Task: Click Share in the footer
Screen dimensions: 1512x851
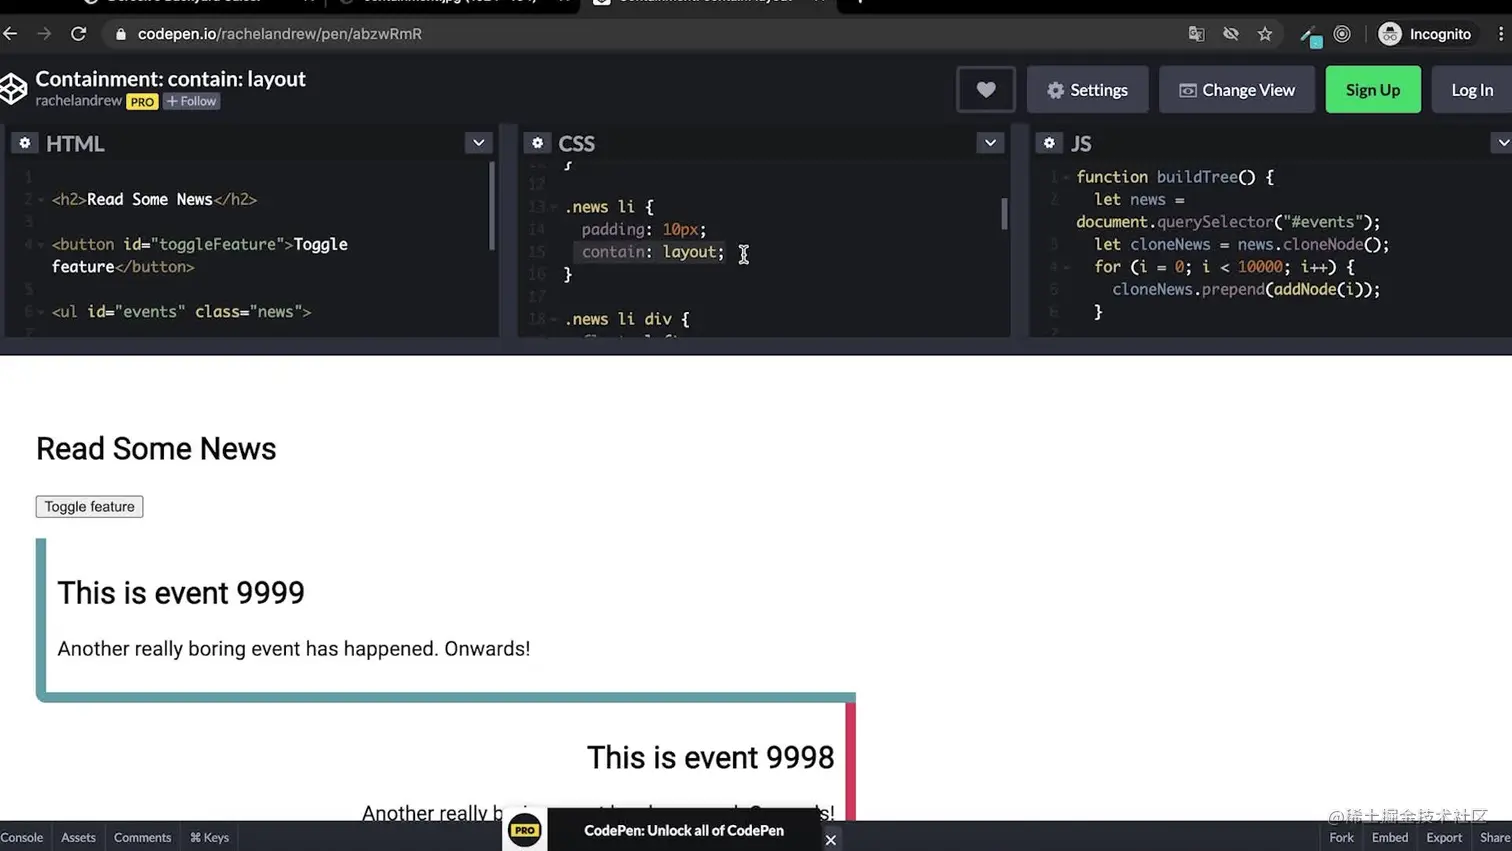Action: pos(1495,837)
